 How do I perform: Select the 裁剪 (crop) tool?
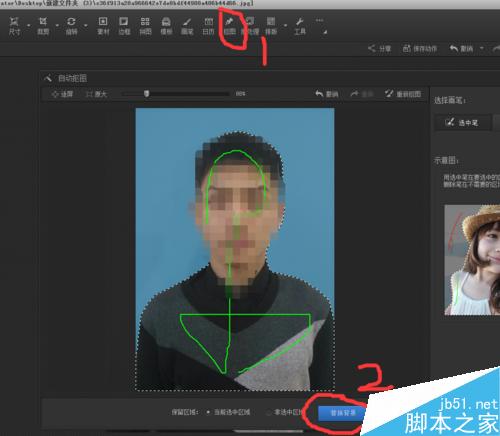coord(43,26)
